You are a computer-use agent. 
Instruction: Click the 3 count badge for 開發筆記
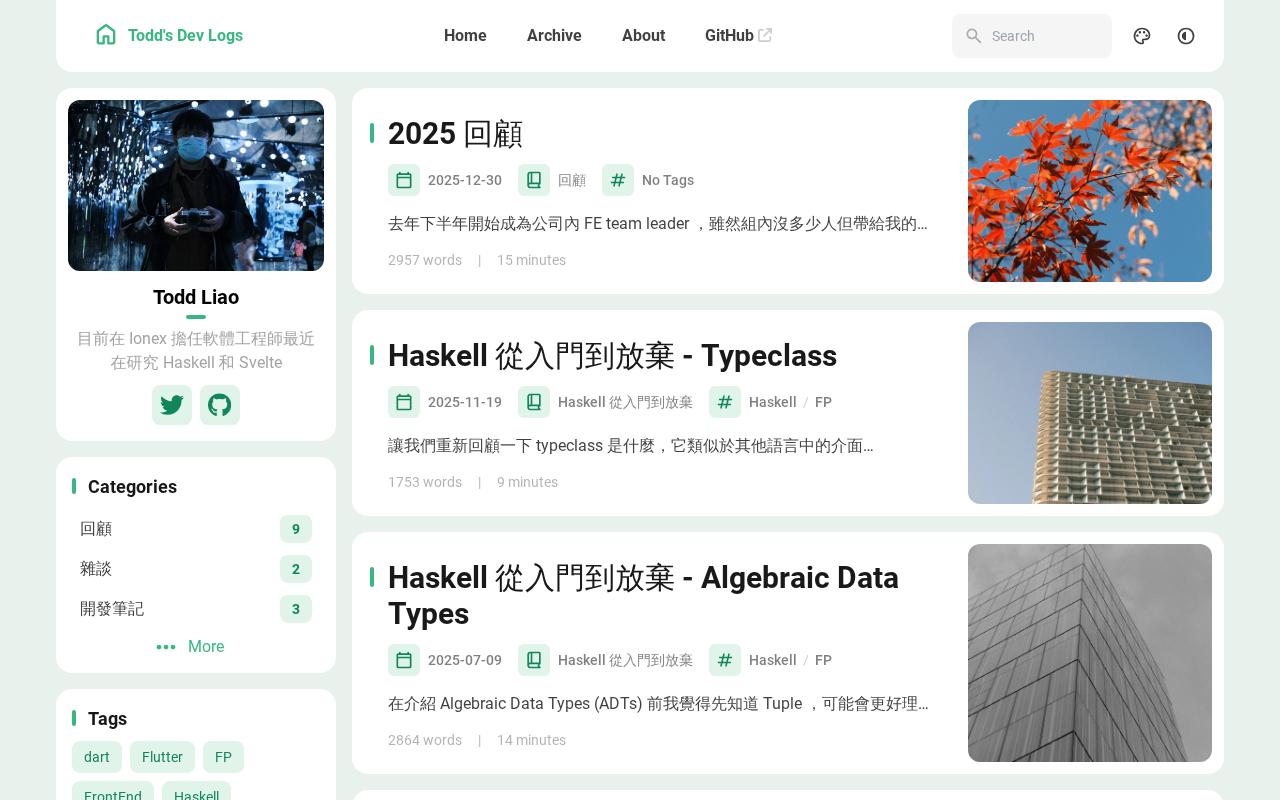point(296,609)
